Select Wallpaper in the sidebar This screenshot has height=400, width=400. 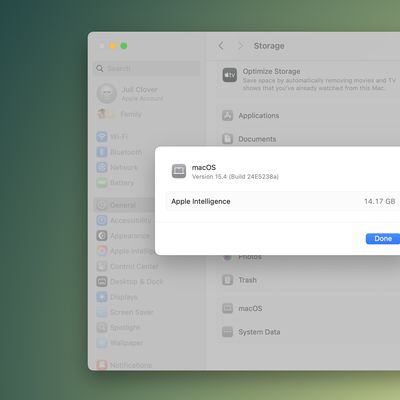(127, 343)
